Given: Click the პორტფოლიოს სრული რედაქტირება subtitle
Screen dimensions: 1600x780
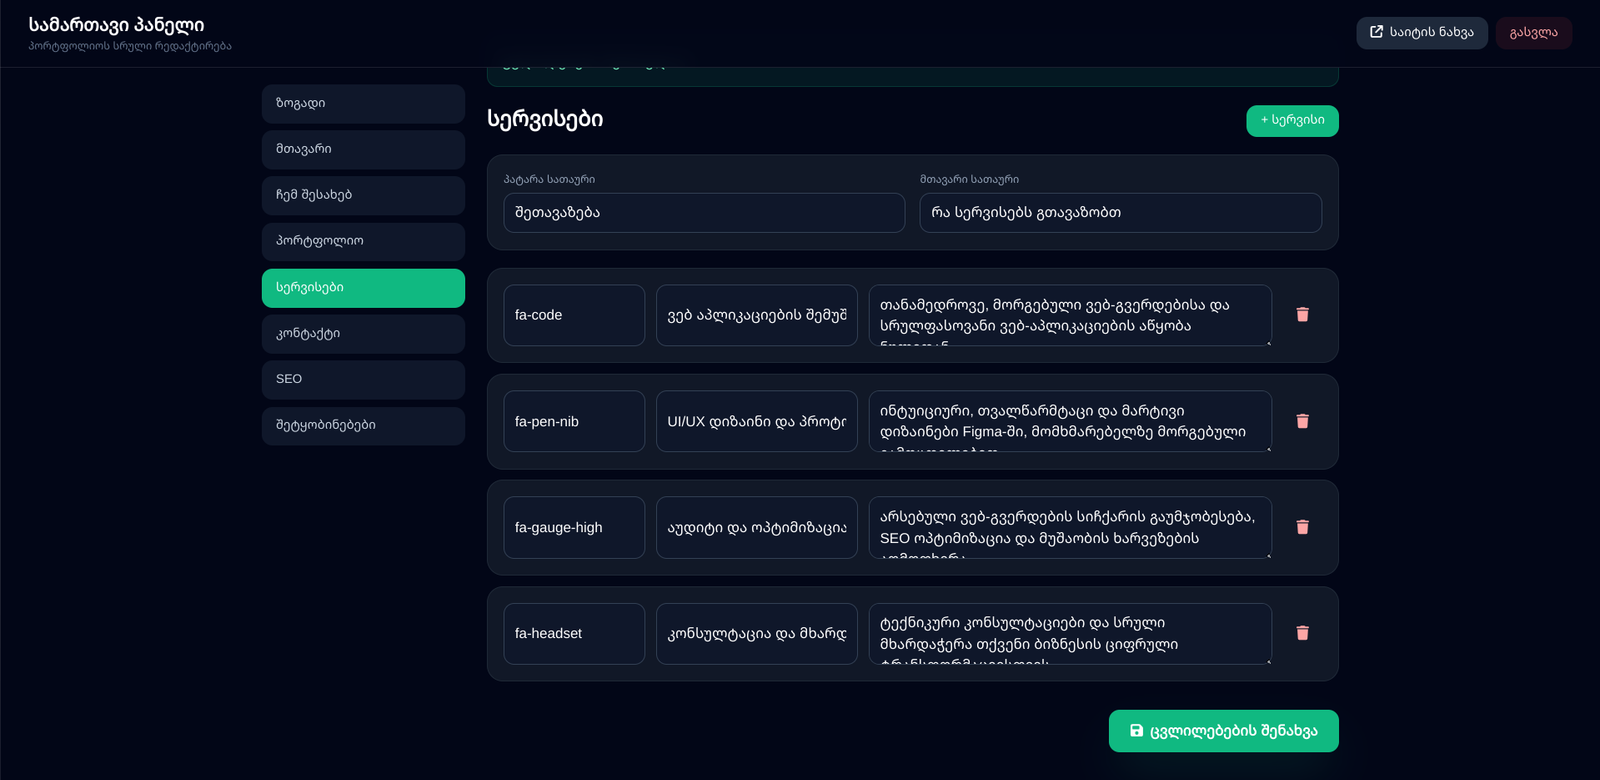Looking at the screenshot, I should click(130, 46).
